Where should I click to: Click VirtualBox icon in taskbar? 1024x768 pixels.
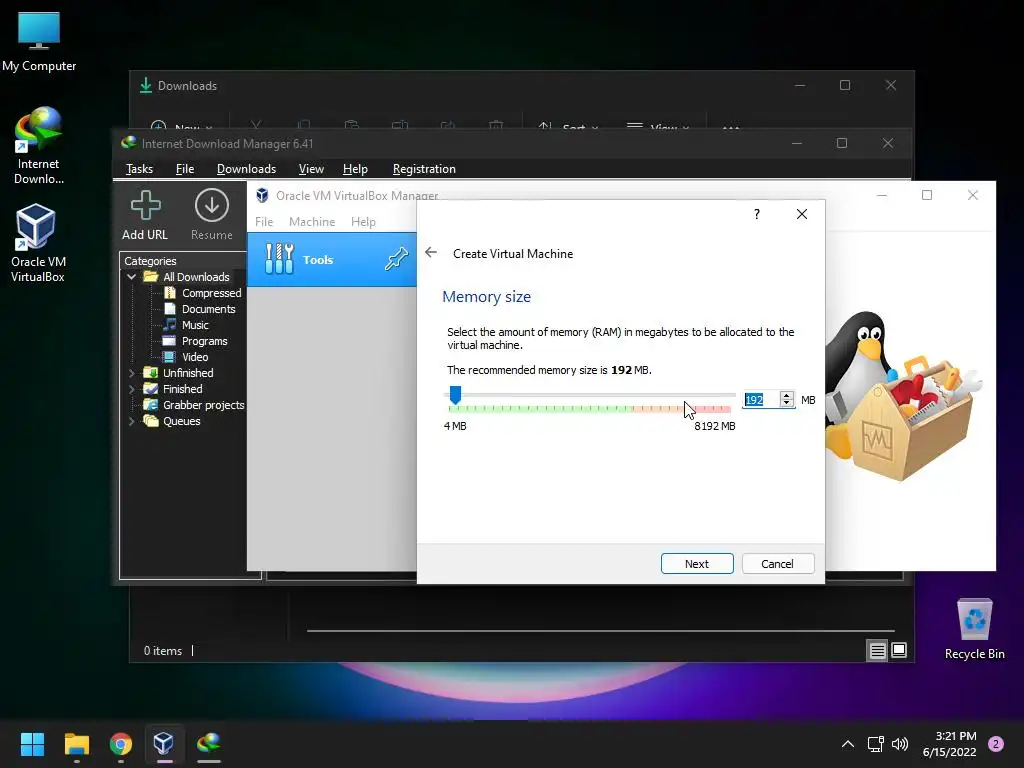pyautogui.click(x=164, y=743)
